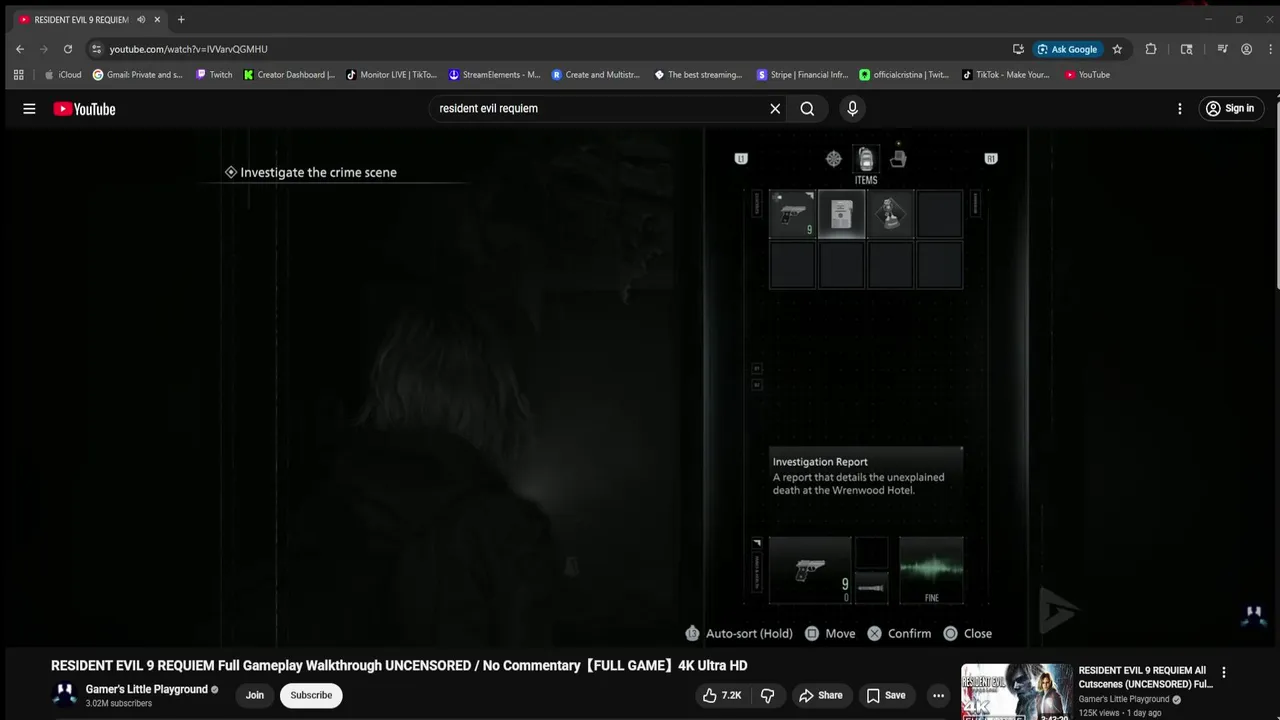Select the statue item in inventory
Screen dimensions: 1280x720
point(890,214)
